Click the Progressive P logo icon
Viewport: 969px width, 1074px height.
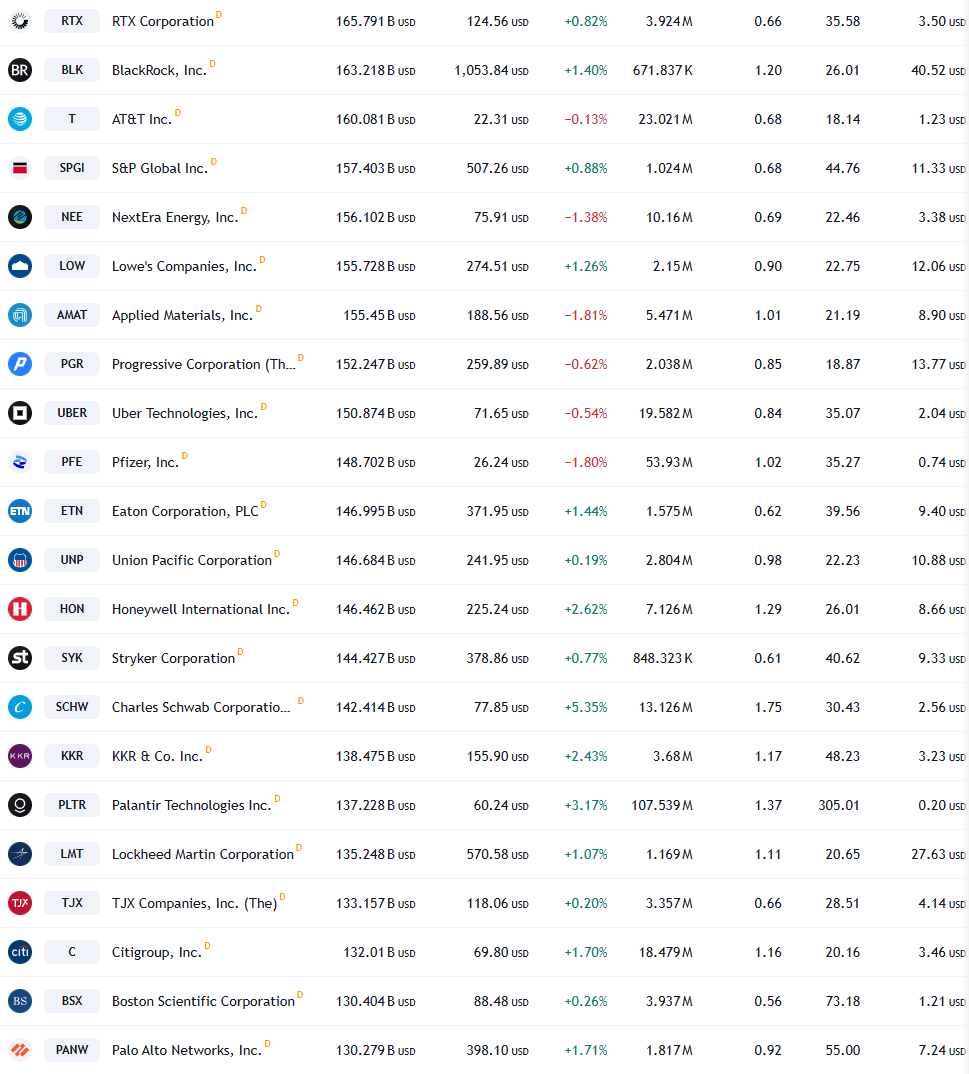pos(20,364)
